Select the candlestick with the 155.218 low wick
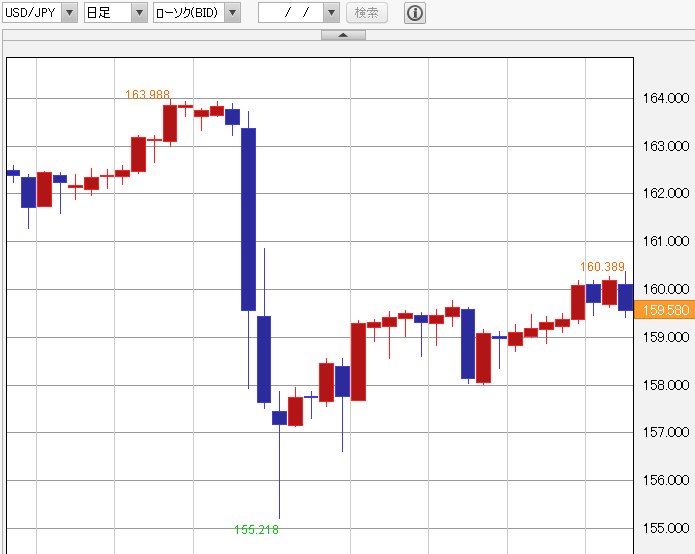 pyautogui.click(x=279, y=417)
